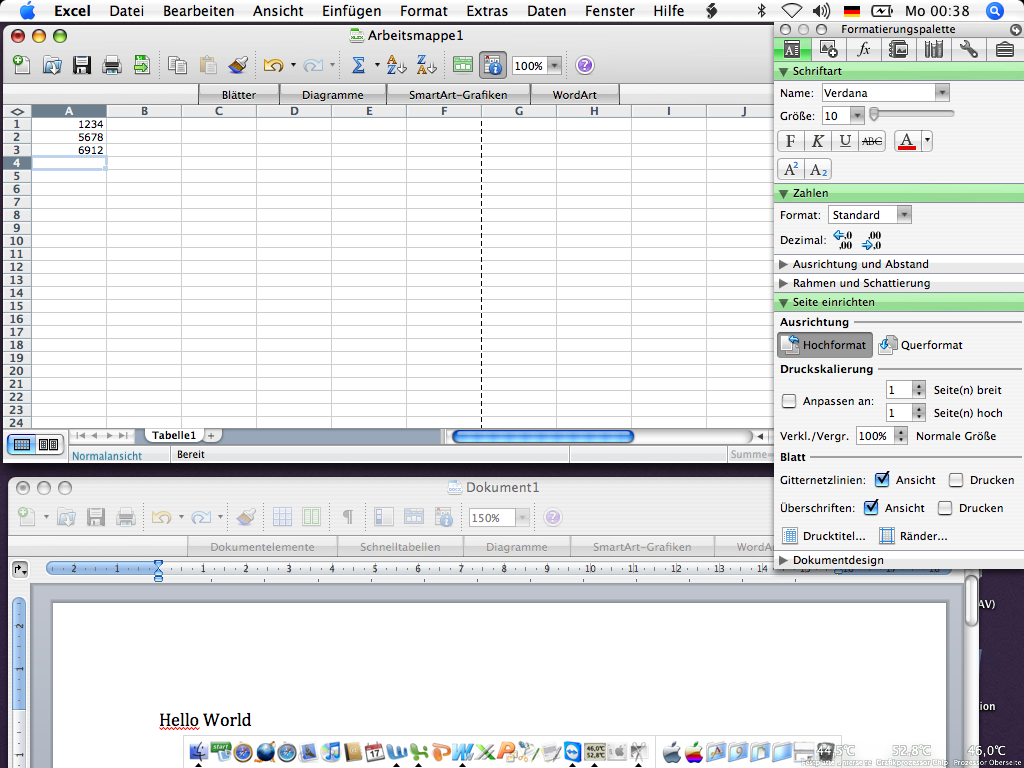Screen dimensions: 1024x768
Task: Apply italic with K button
Action: (817, 141)
